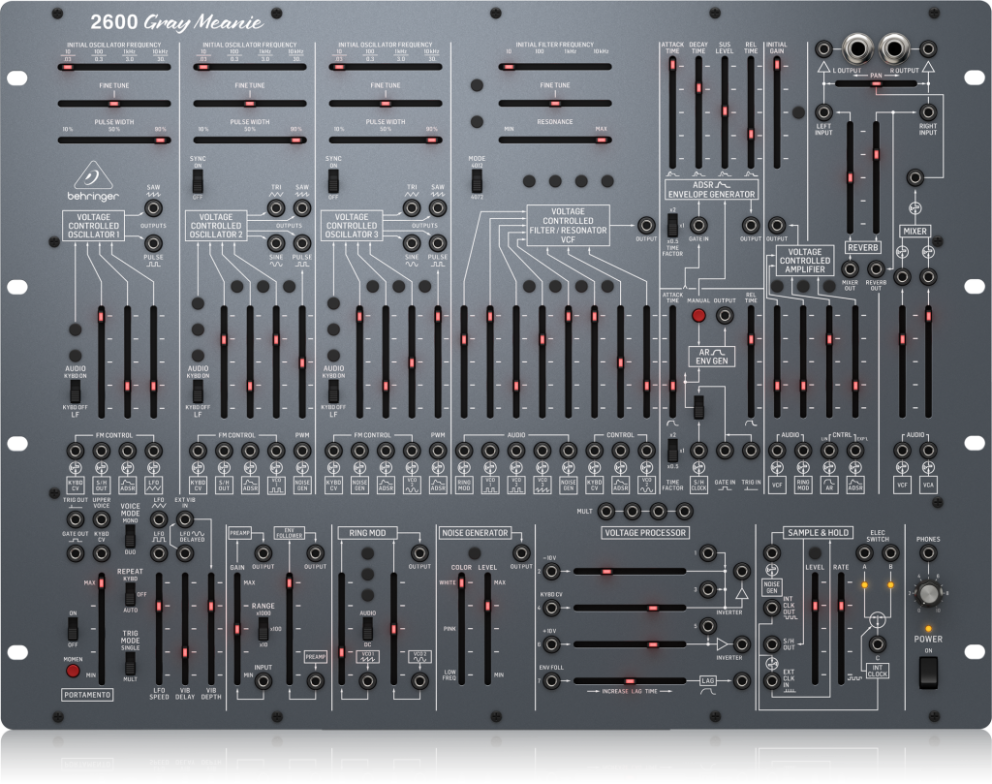
Task: Click the SAW output jack on Oscillator 1
Action: (x=152, y=210)
